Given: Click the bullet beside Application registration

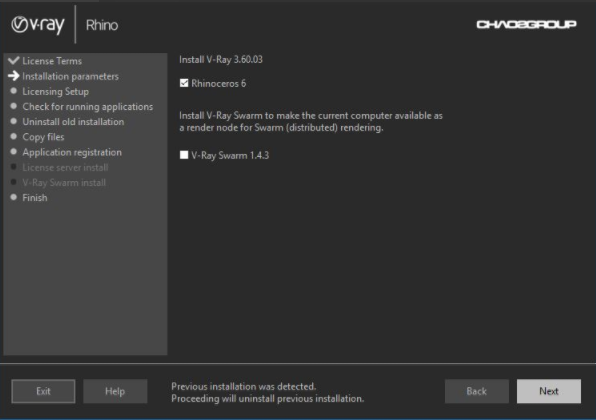Looking at the screenshot, I should tap(14, 152).
